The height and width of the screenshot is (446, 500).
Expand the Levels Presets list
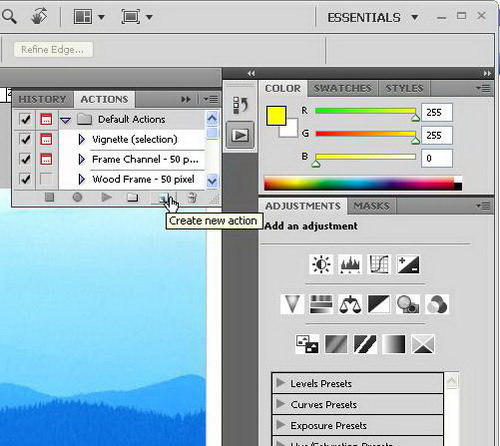point(281,383)
